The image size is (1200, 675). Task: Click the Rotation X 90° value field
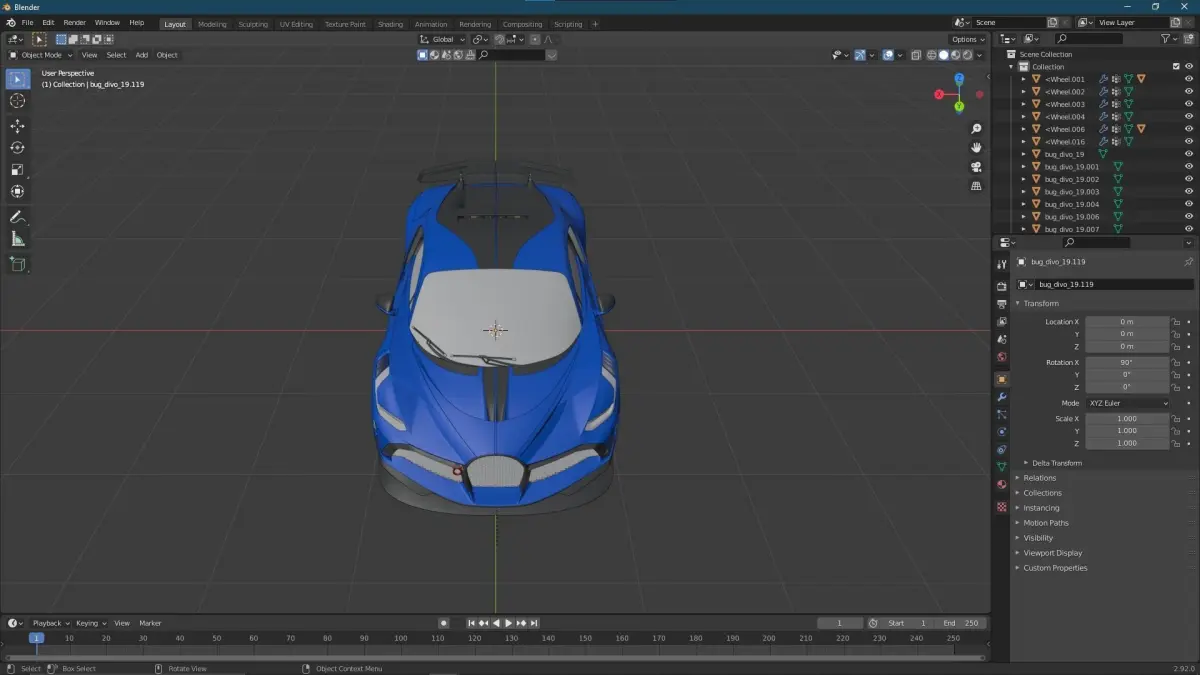(1127, 363)
